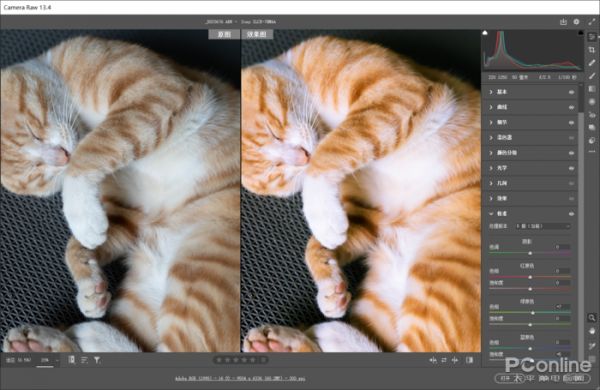
Task: Click the 原图 before-view label
Action: 224,34
